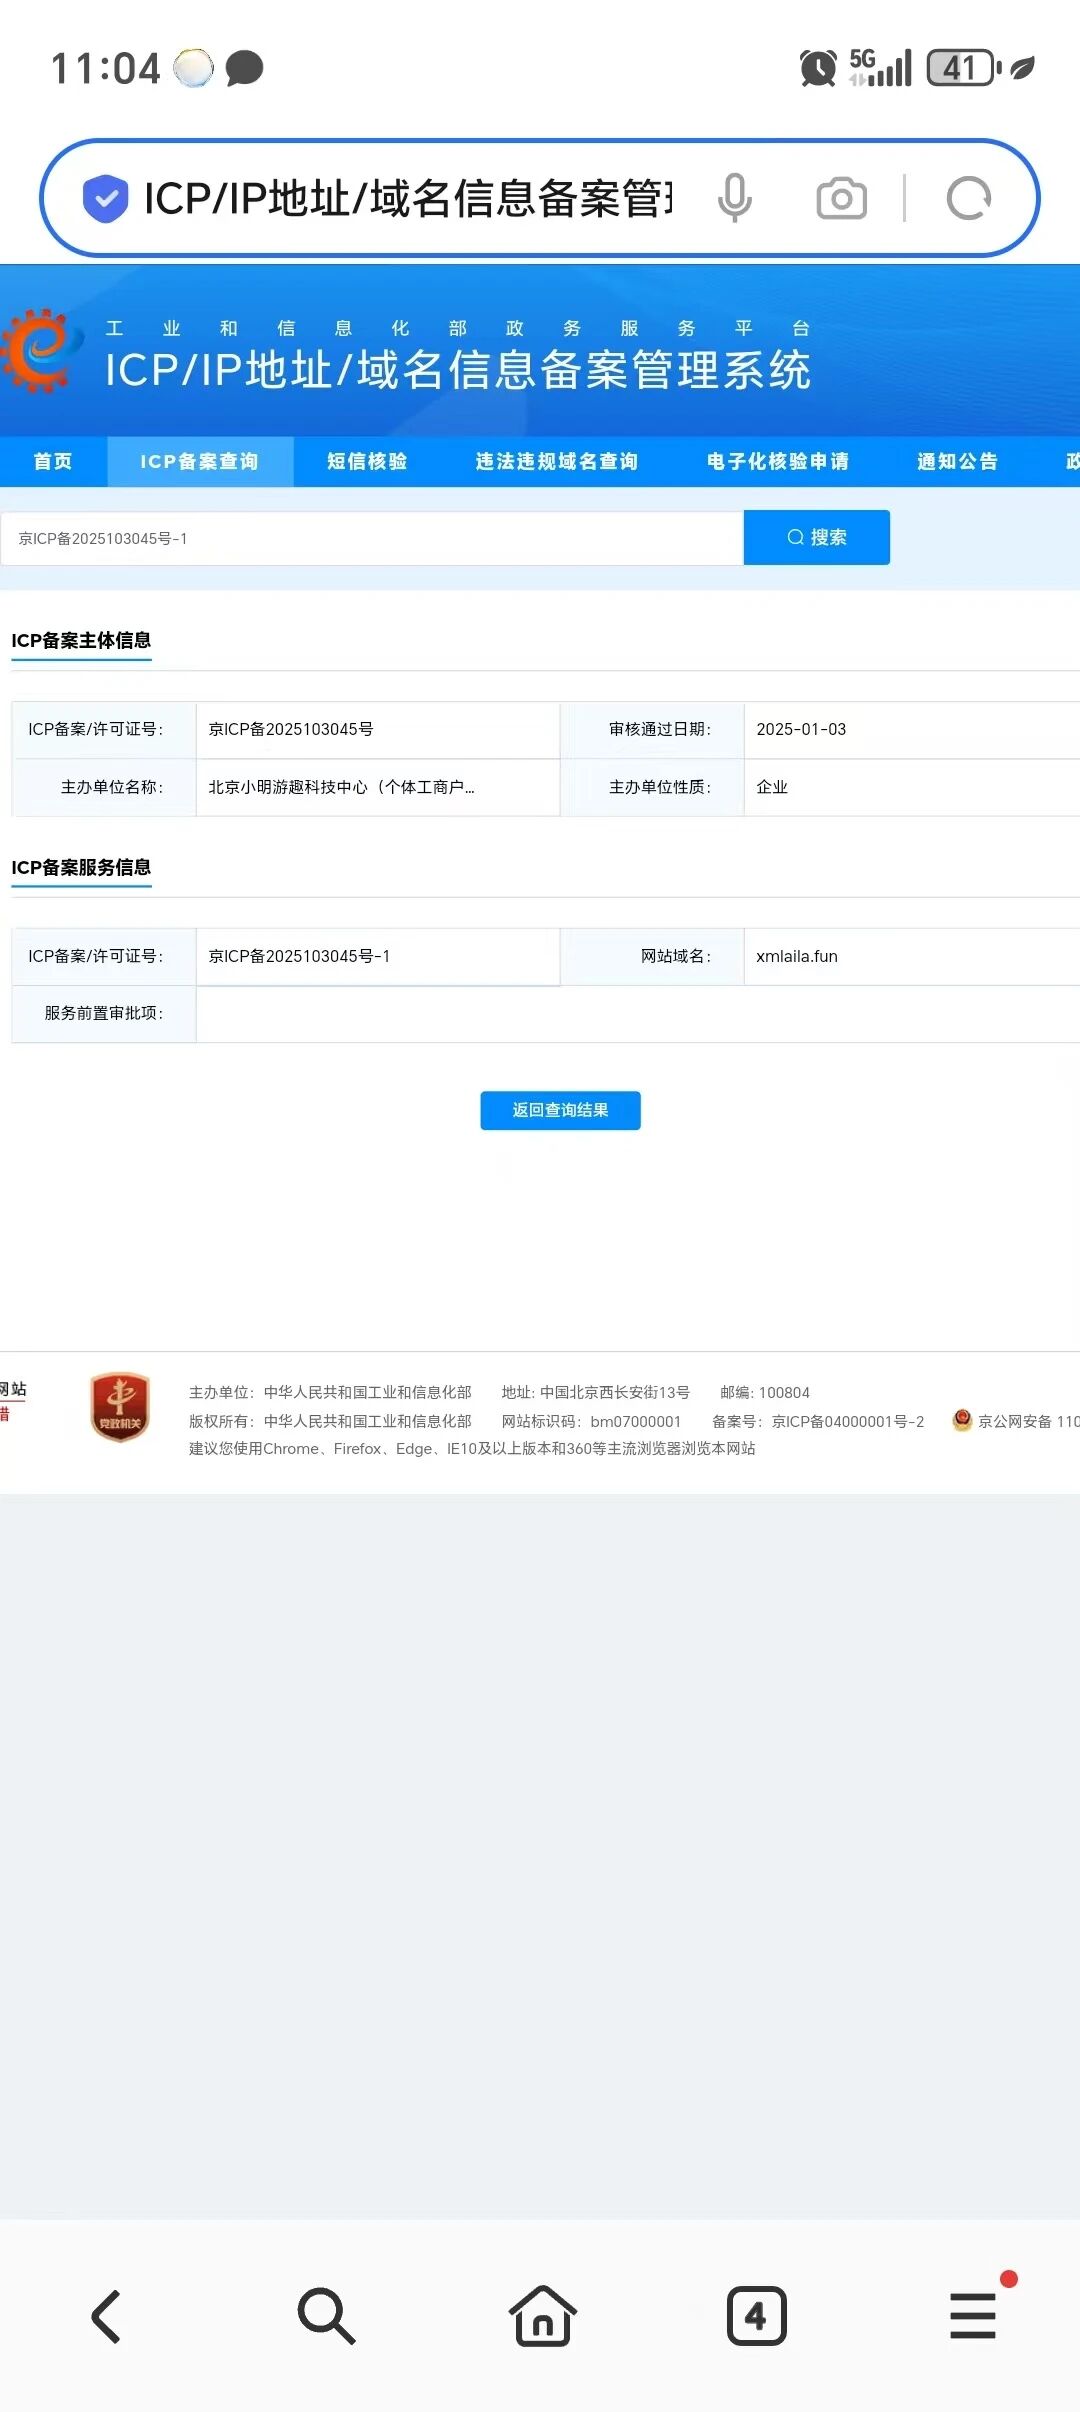The height and width of the screenshot is (2412, 1080).
Task: Tap the browser recommendation text mentioning Chrome, Firefox
Action: 472,1448
